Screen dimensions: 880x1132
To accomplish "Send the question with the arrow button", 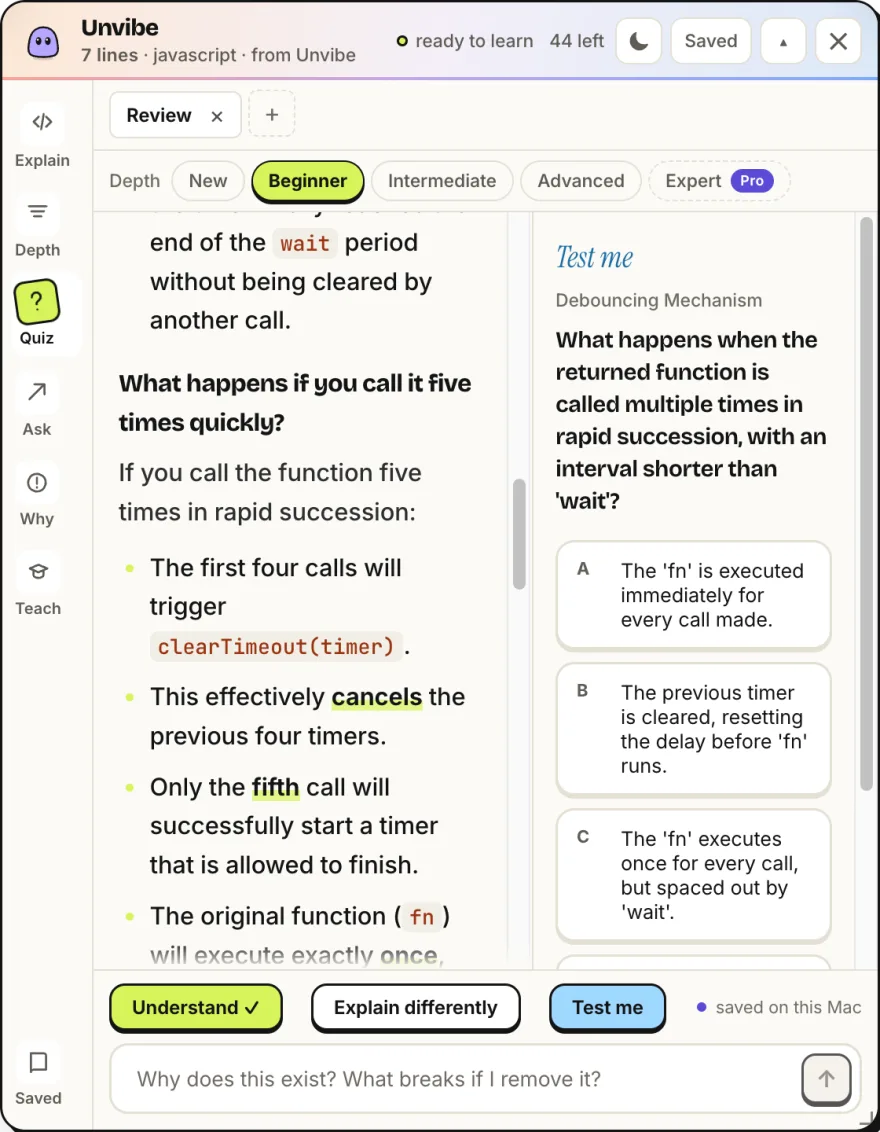I will [827, 1079].
